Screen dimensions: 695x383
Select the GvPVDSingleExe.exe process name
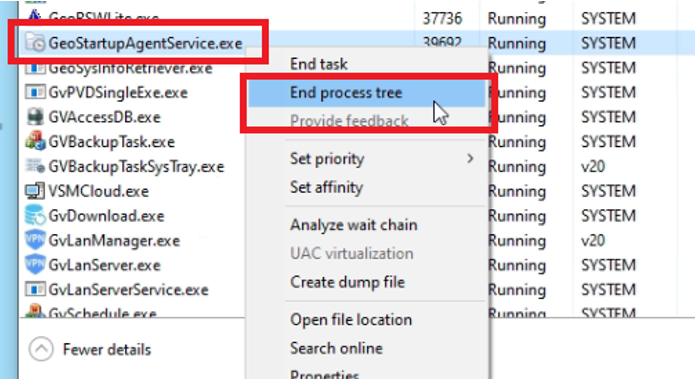pos(118,93)
